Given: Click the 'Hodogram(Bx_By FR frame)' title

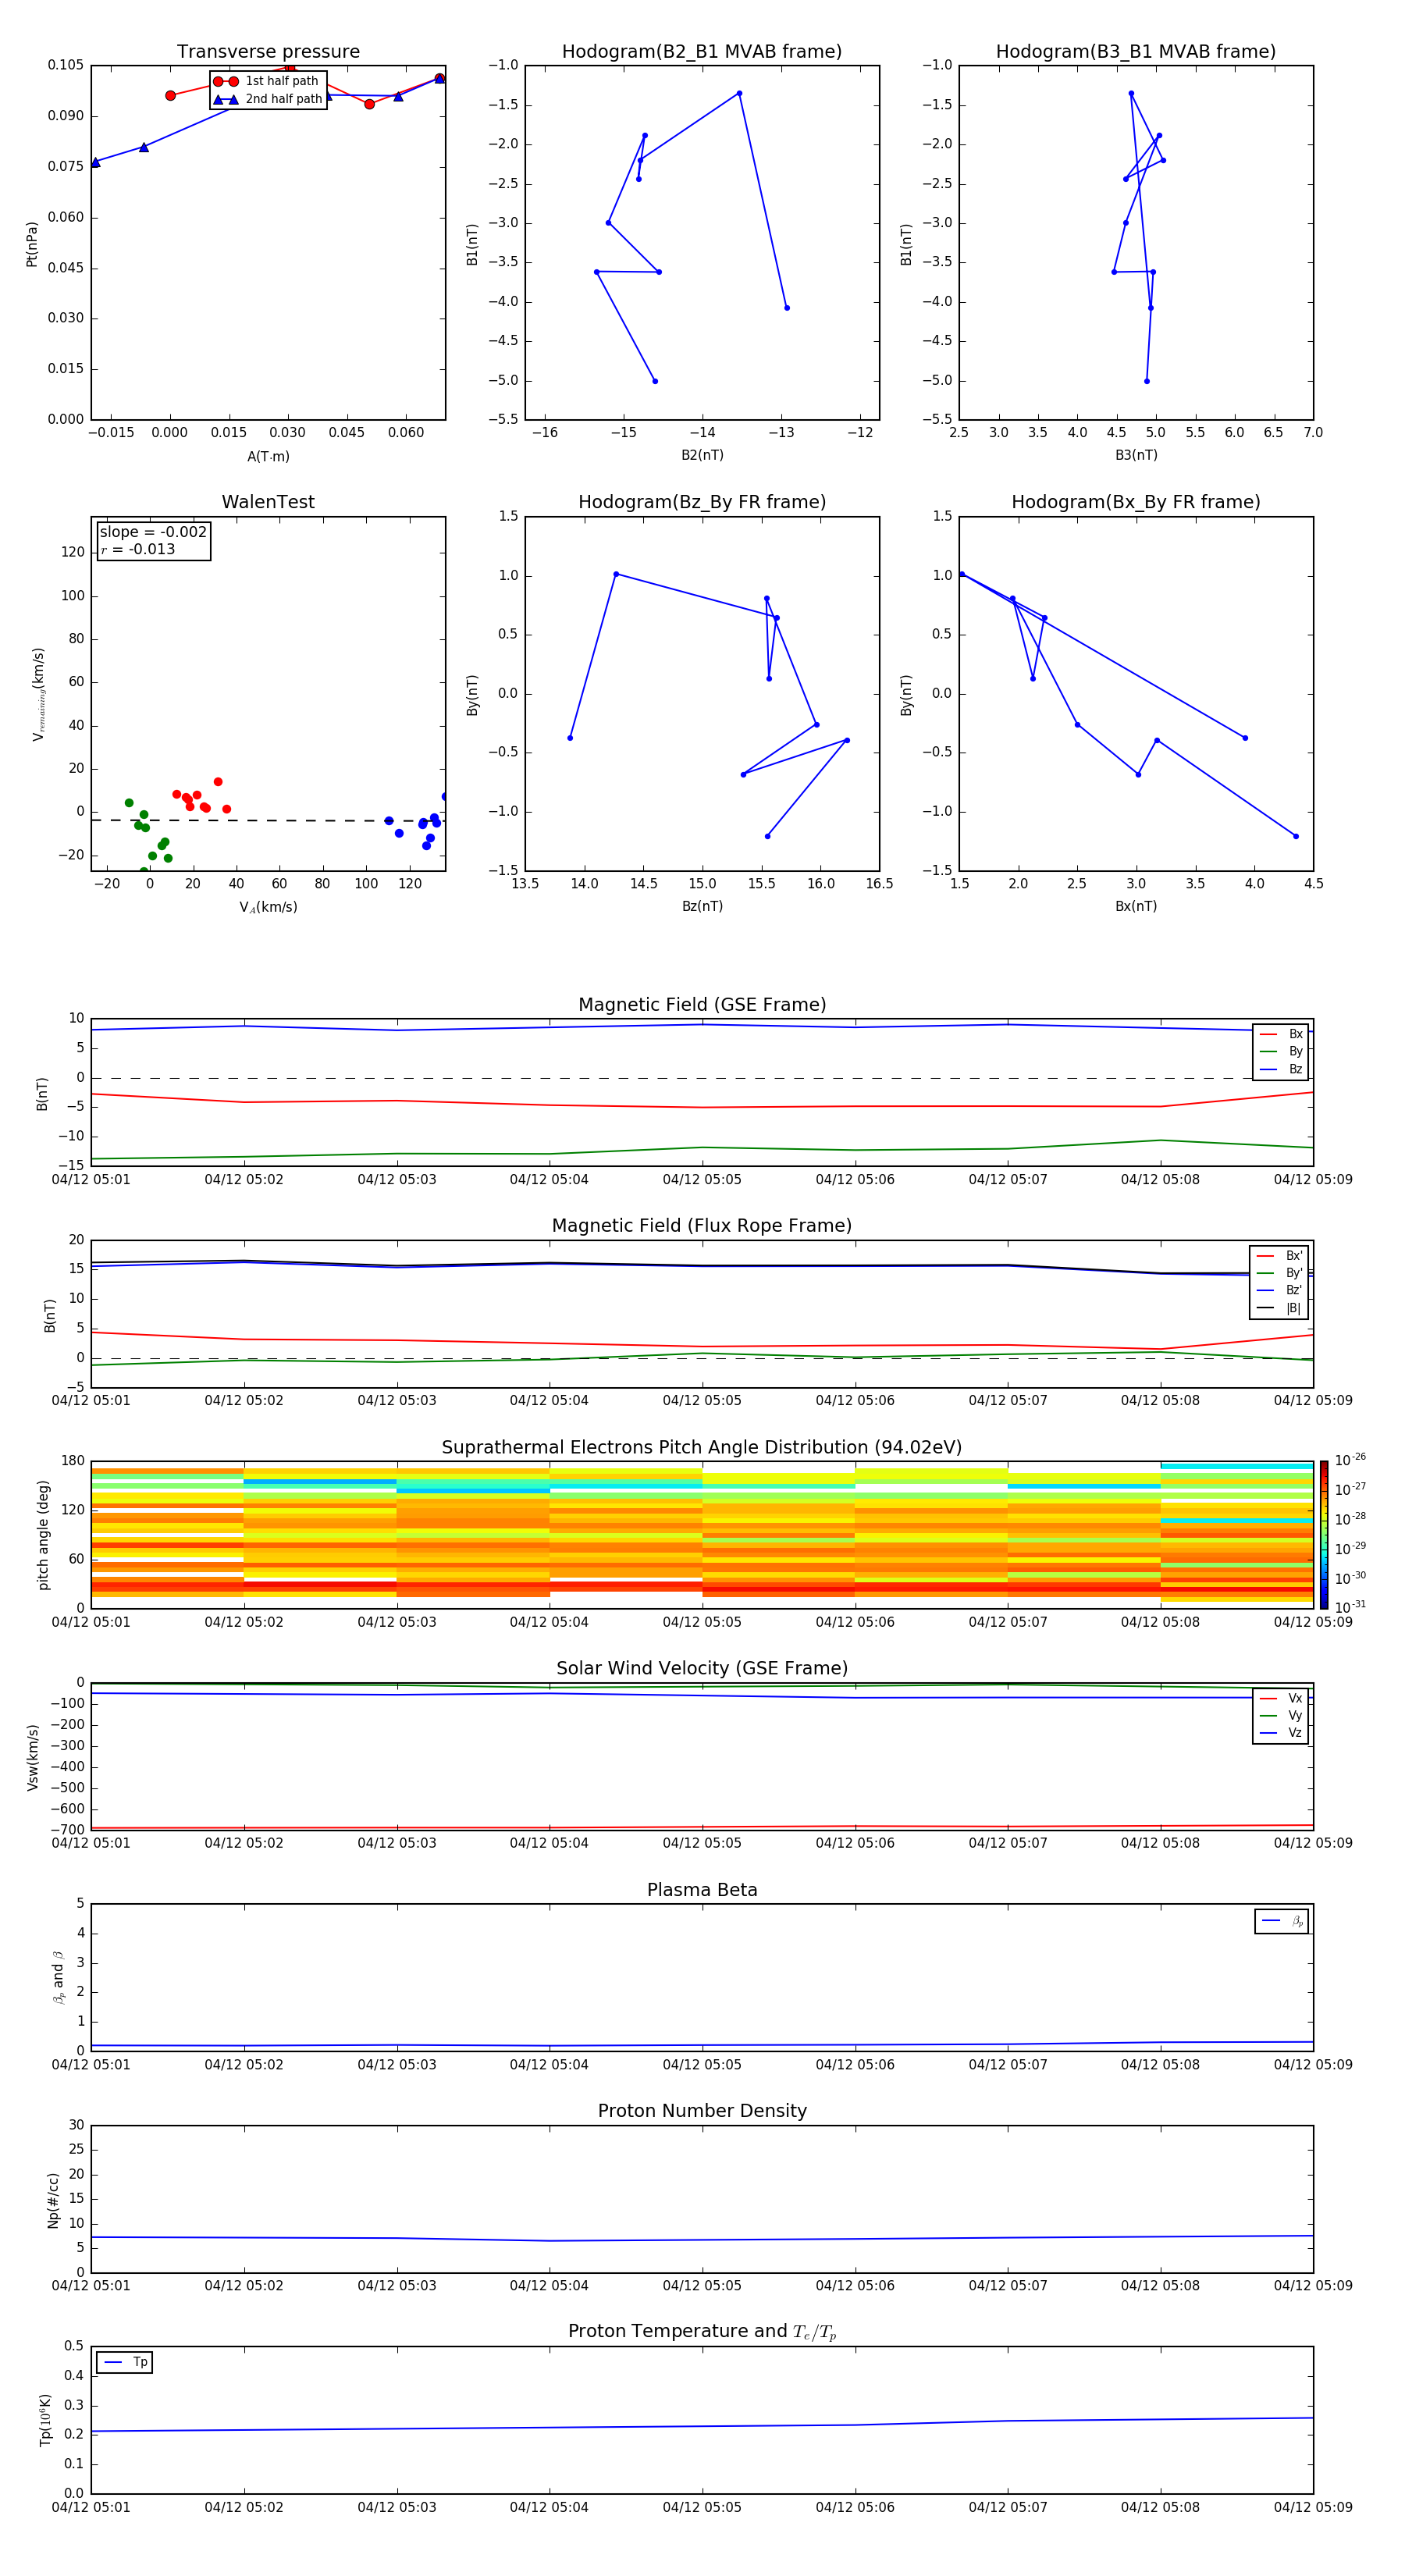Looking at the screenshot, I should [x=1136, y=502].
